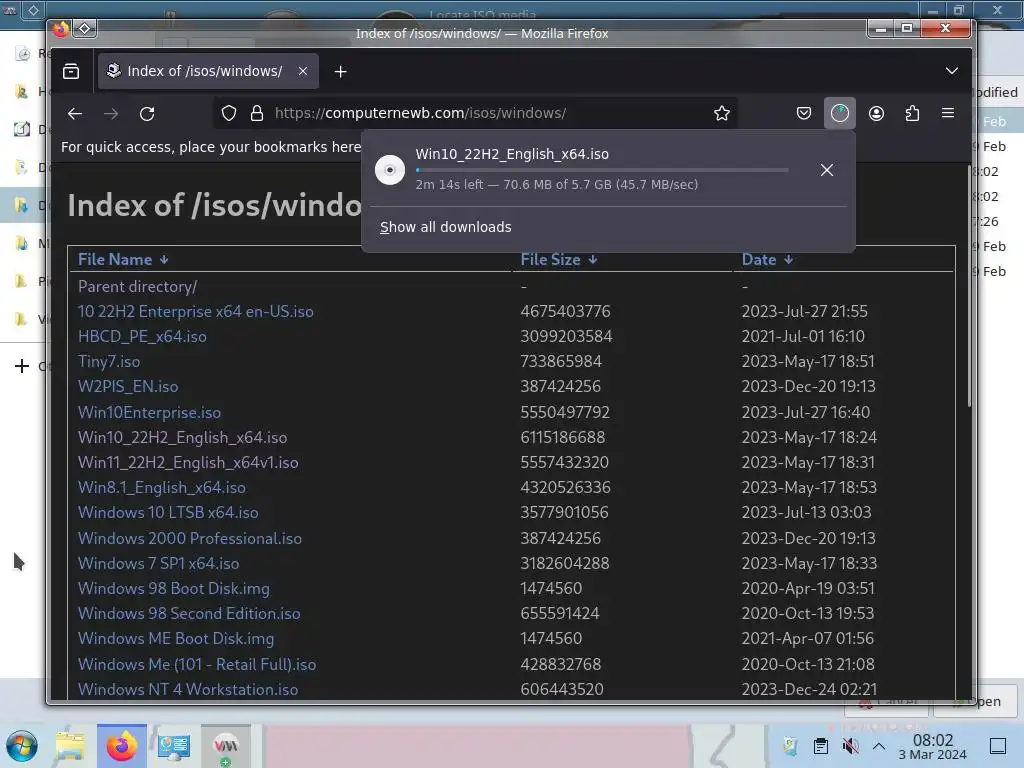Go back using the Firefox back arrow
The height and width of the screenshot is (768, 1024).
[75, 114]
